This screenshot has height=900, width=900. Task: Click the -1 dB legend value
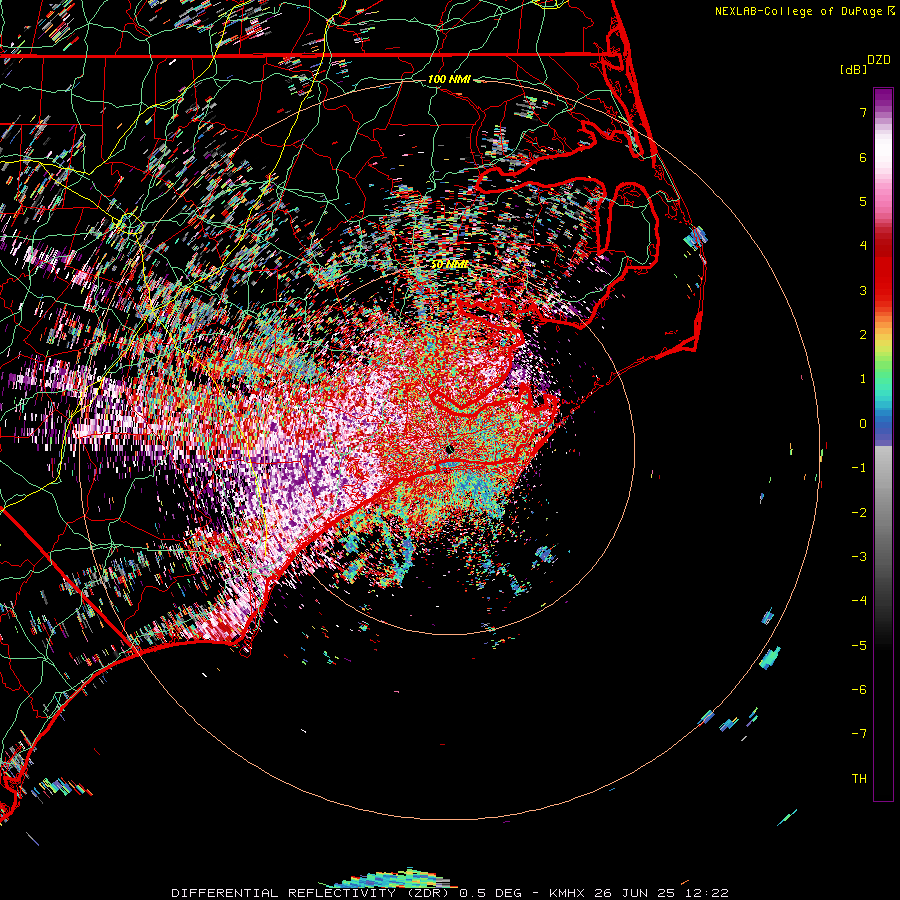(x=859, y=468)
